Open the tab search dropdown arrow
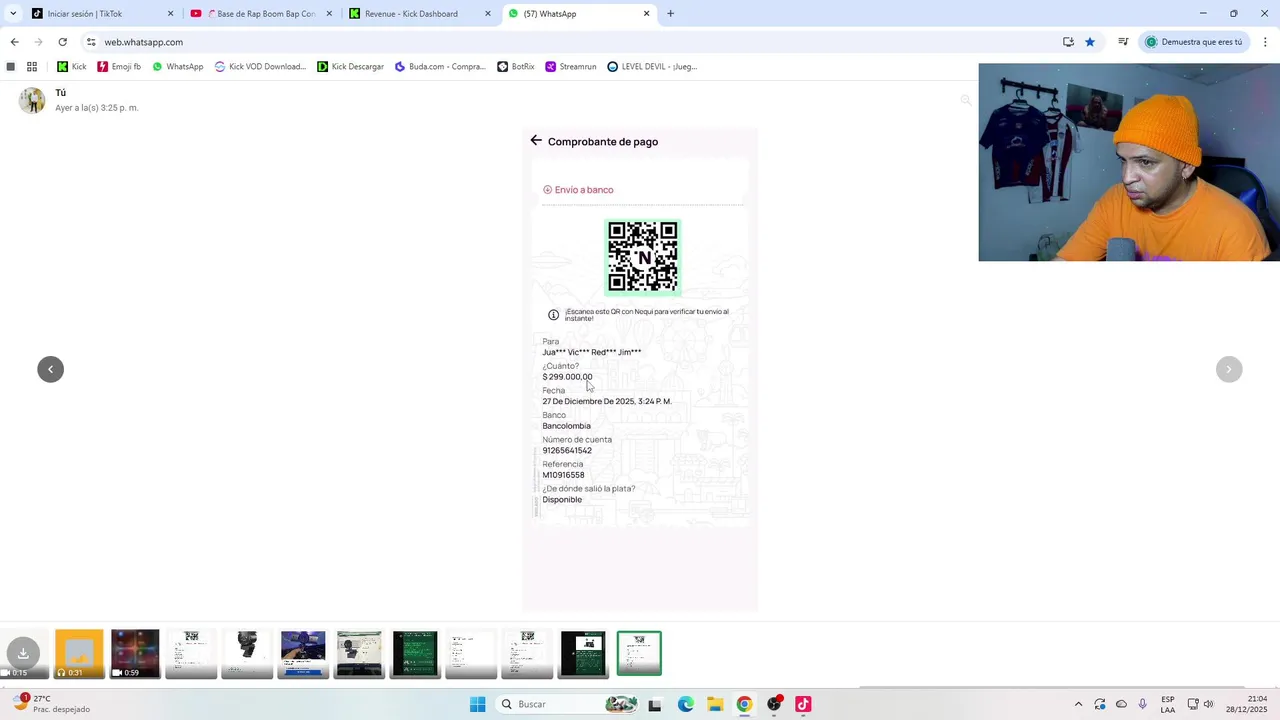Viewport: 1280px width, 720px height. point(13,13)
